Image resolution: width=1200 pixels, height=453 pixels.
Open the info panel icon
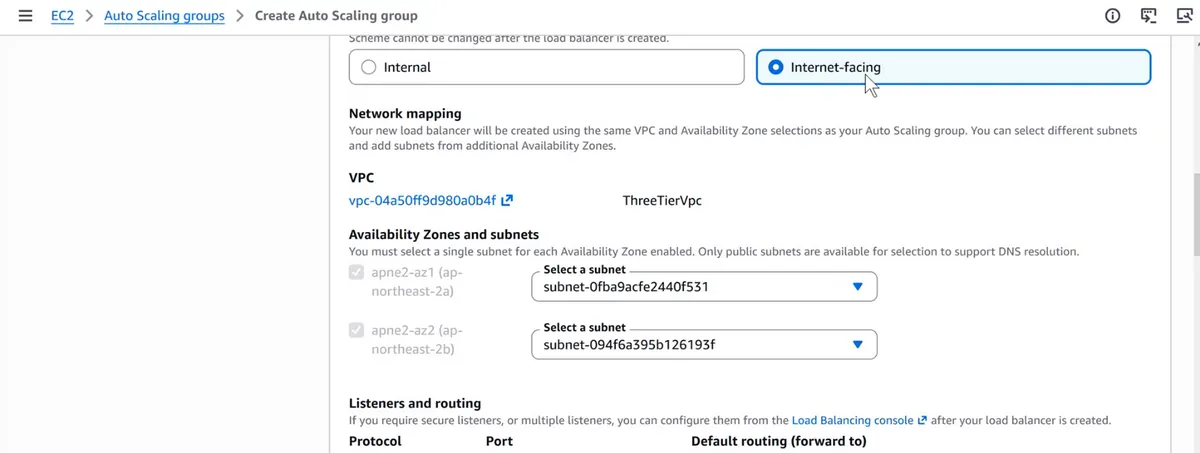(1112, 16)
